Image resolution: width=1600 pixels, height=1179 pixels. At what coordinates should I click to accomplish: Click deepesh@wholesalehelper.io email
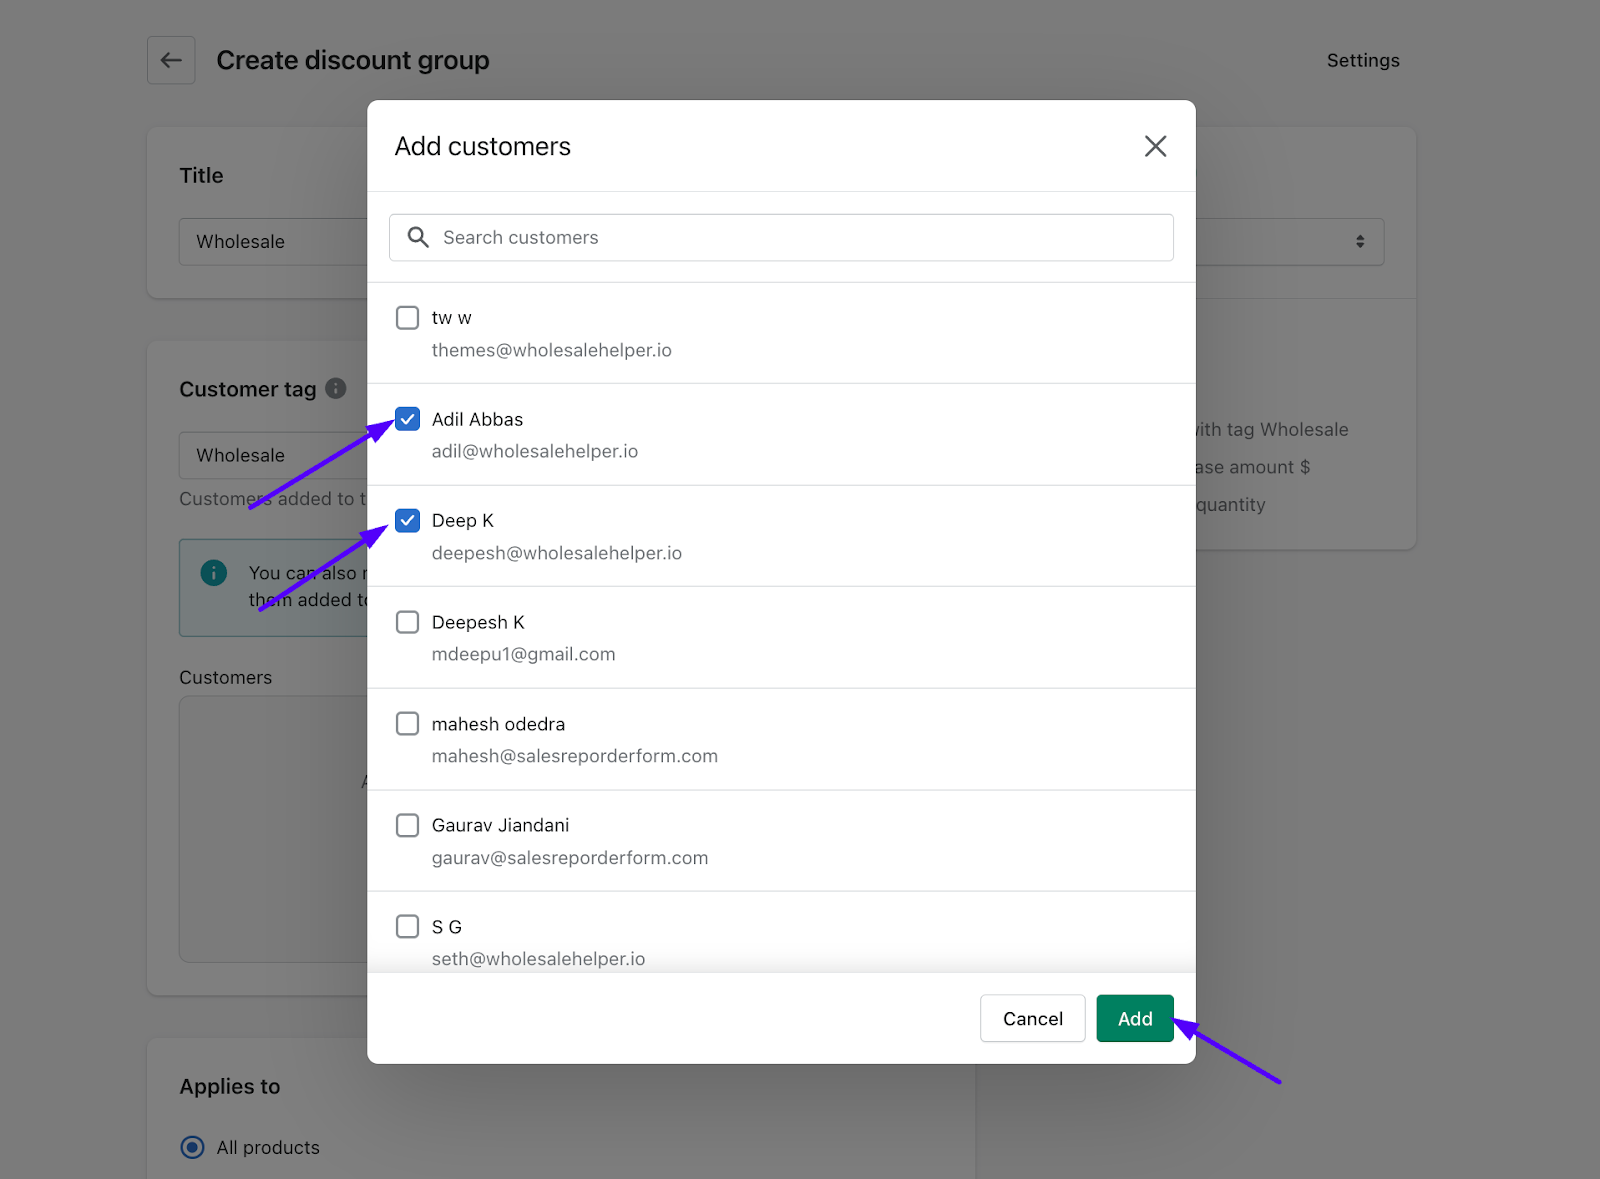[557, 553]
